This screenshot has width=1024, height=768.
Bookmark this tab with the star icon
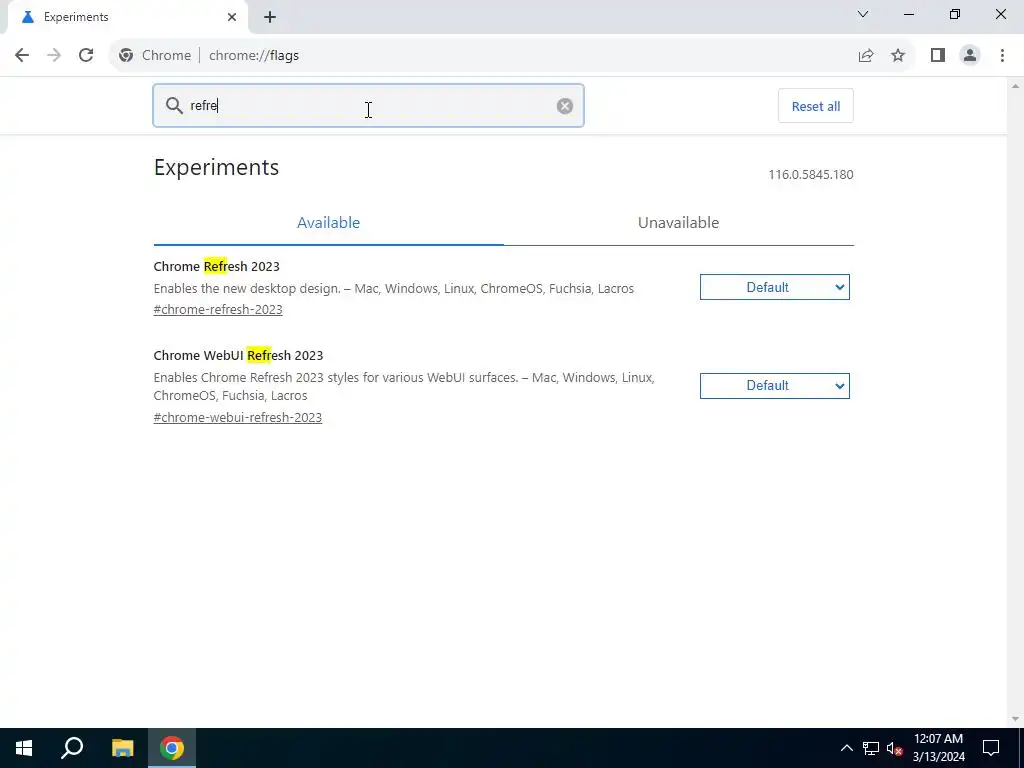(x=898, y=56)
